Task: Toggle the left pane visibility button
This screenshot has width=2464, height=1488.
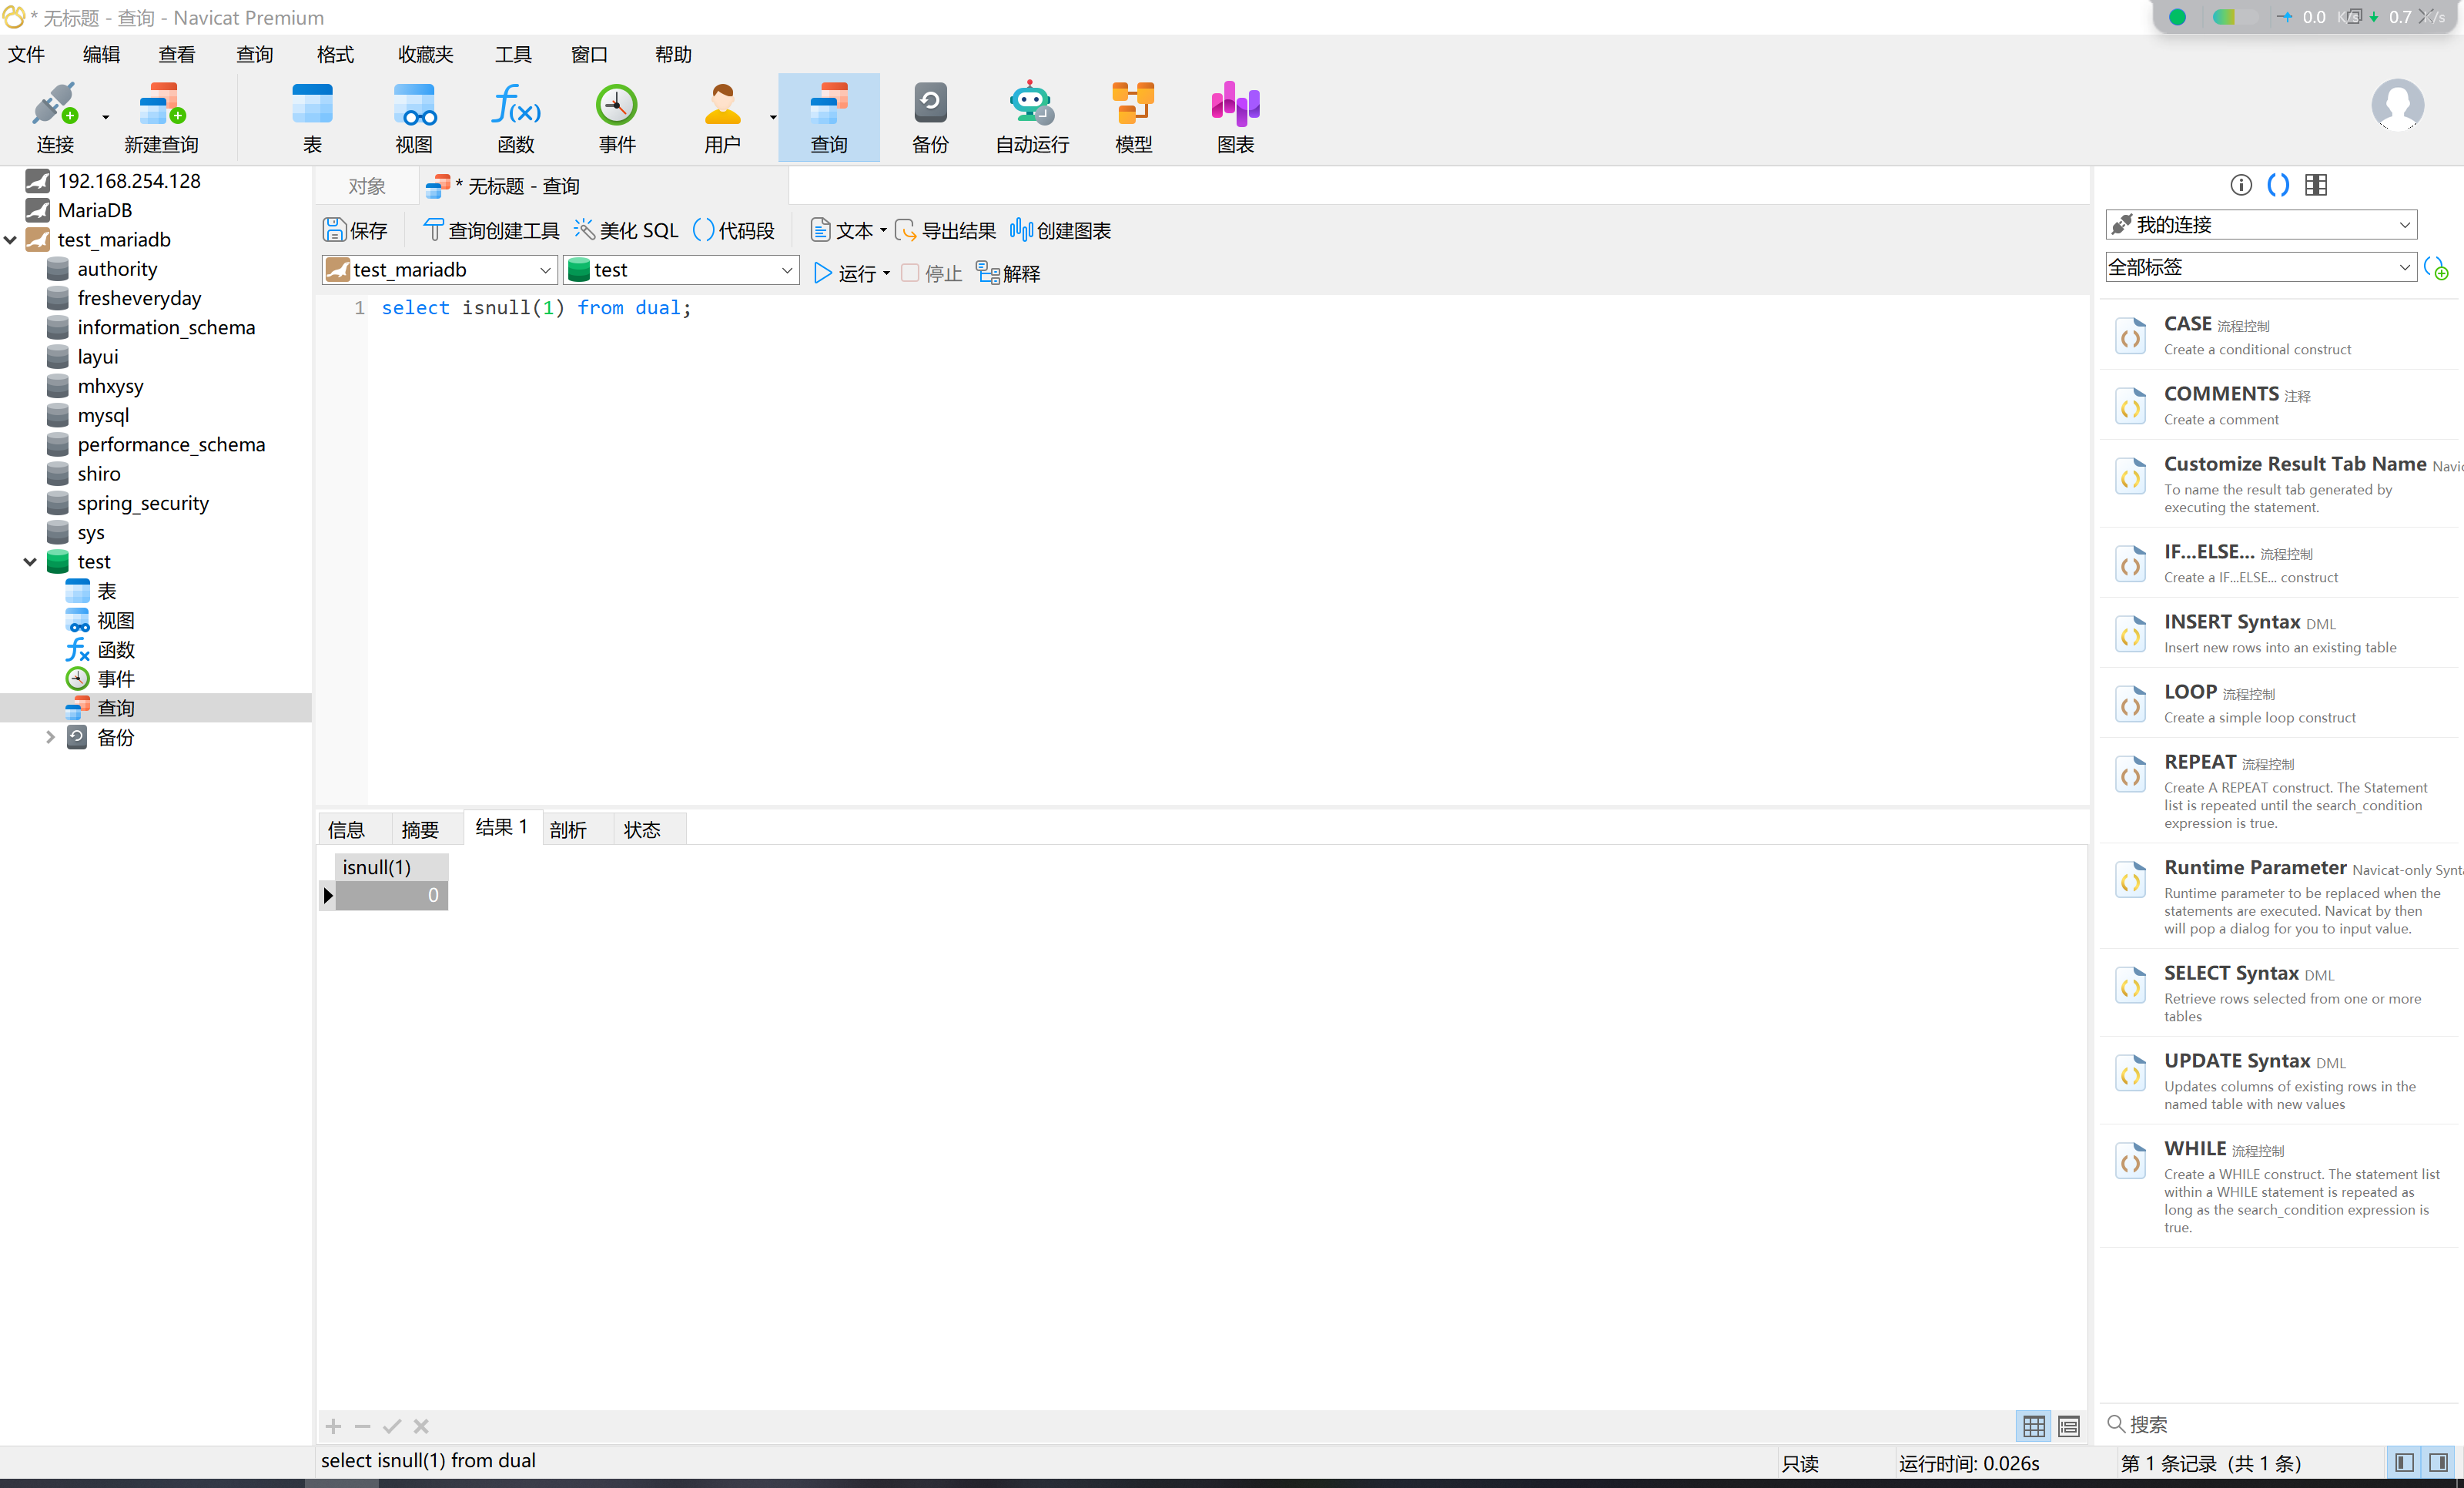Action: pos(2405,1462)
